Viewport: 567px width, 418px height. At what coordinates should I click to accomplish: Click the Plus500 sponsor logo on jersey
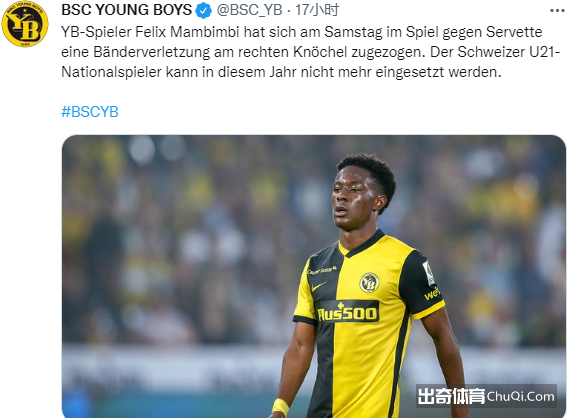tap(348, 312)
